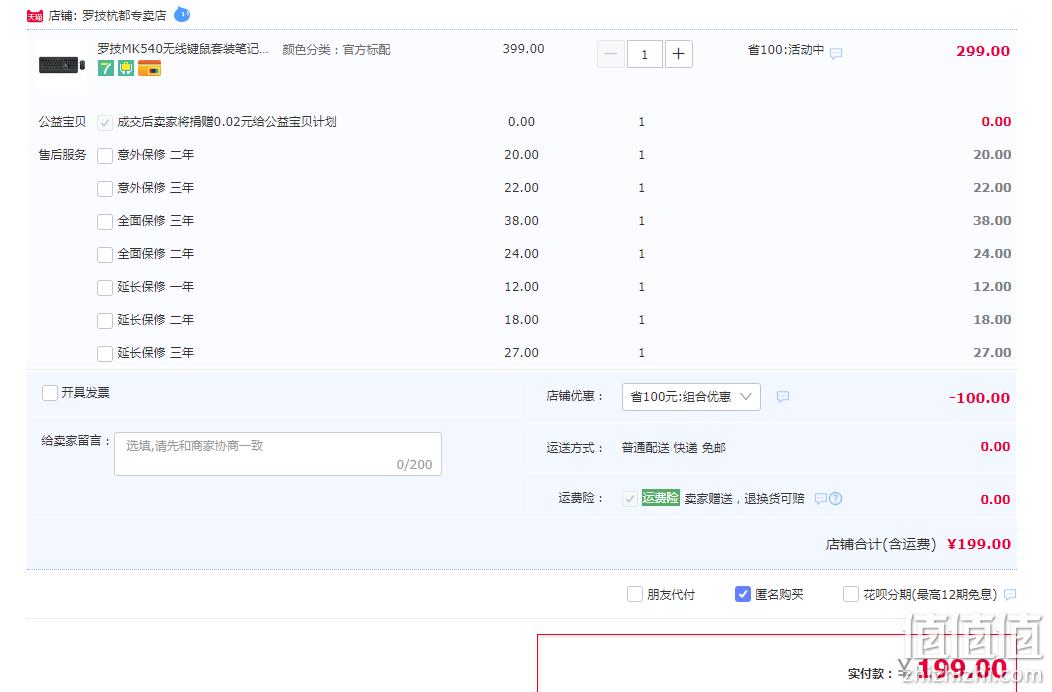Viewport: 1052px width, 692px height.
Task: Click the comment icon next to 省100:活动中
Action: (x=836, y=53)
